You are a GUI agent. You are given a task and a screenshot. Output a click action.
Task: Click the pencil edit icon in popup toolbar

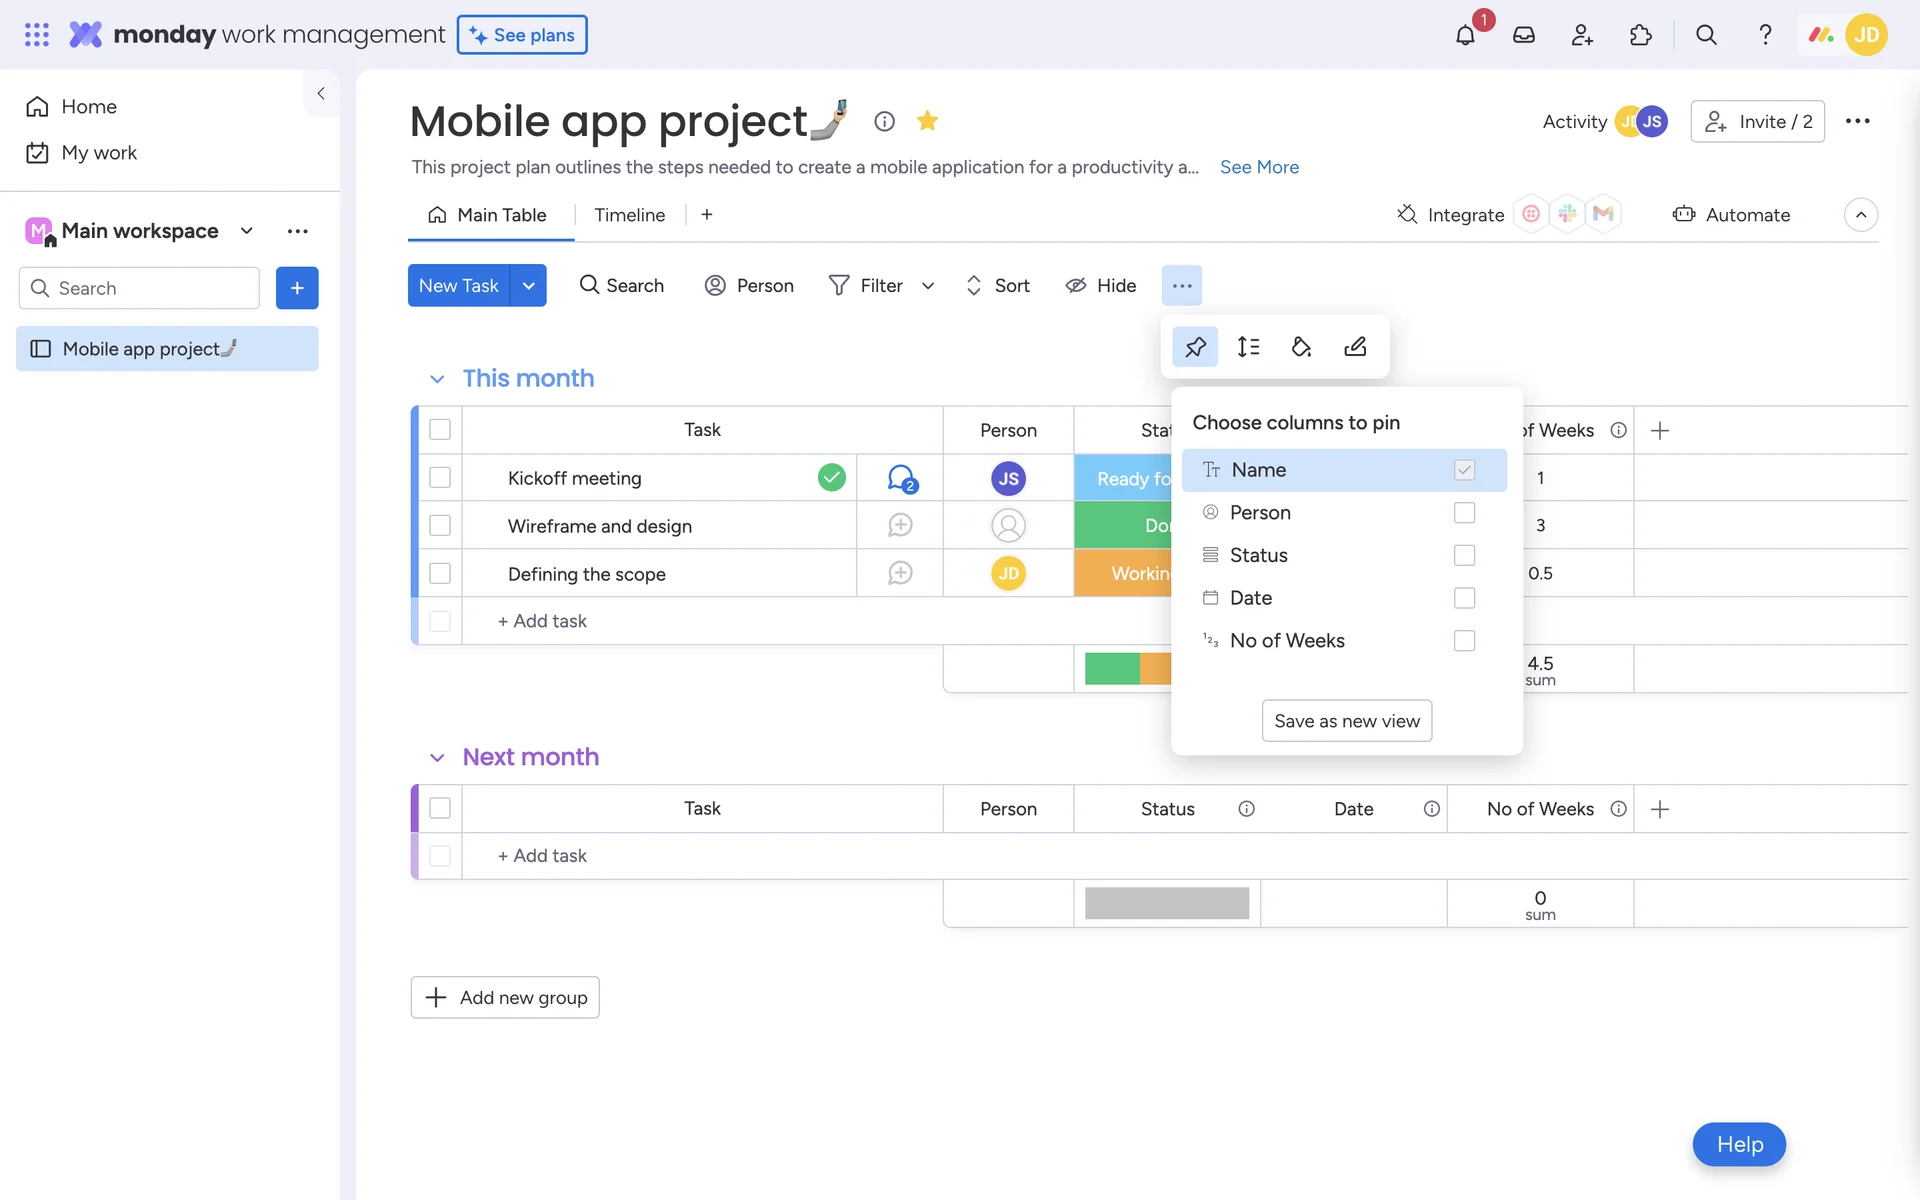[1355, 347]
